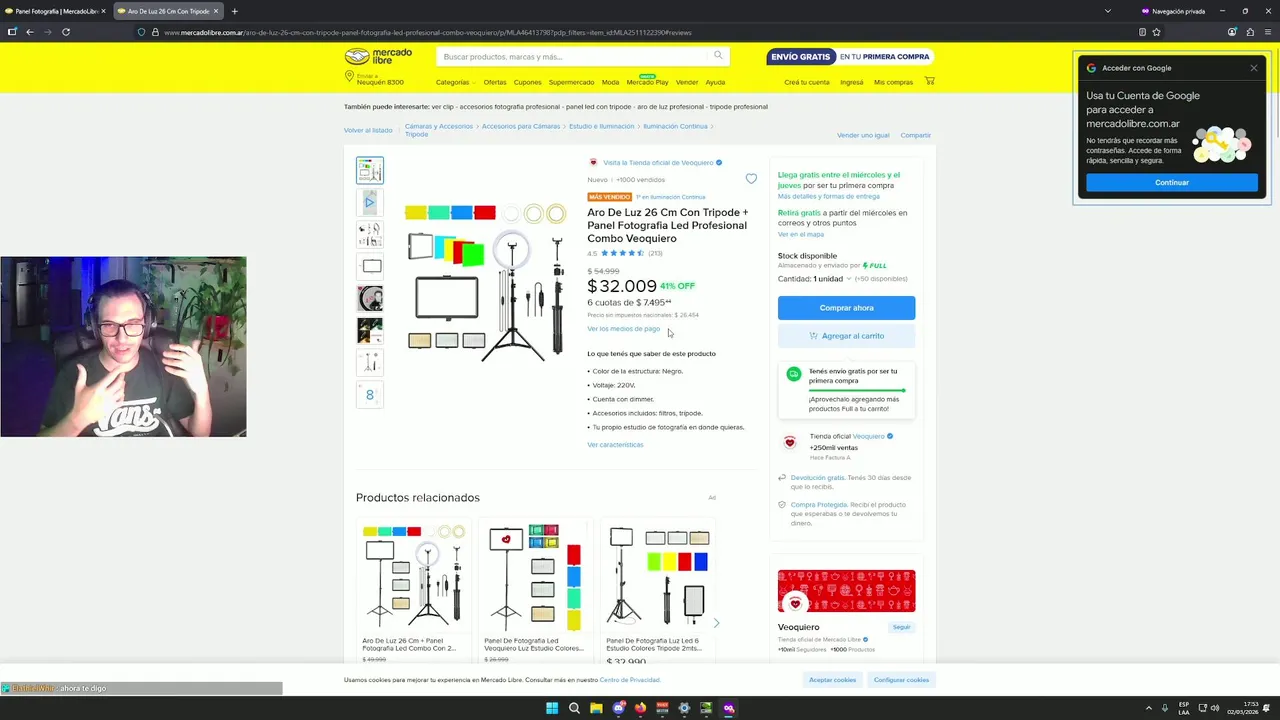Show next related products with arrow
The height and width of the screenshot is (720, 1280).
(x=716, y=623)
